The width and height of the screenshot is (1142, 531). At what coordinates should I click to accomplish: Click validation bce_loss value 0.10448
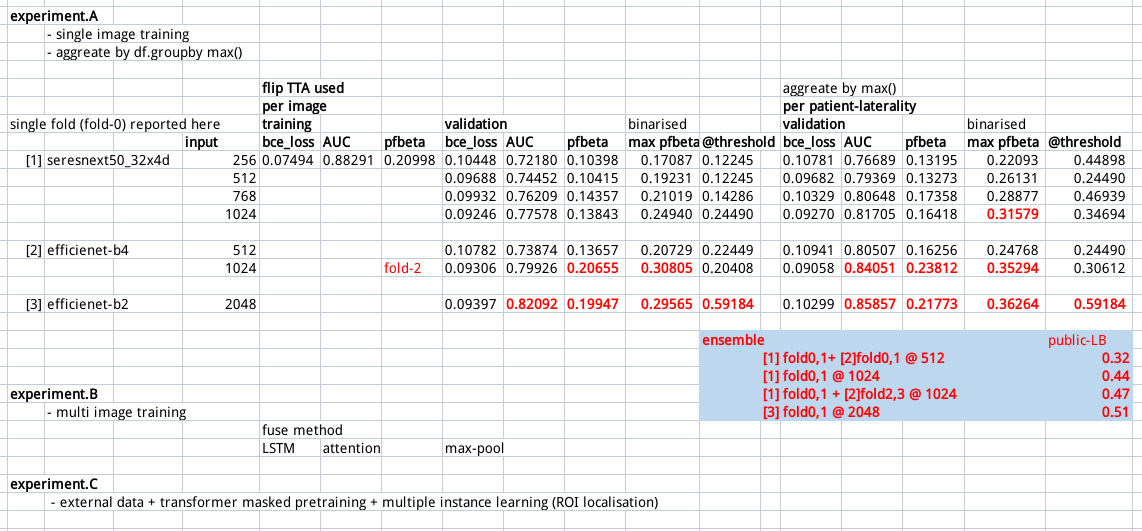pyautogui.click(x=471, y=160)
